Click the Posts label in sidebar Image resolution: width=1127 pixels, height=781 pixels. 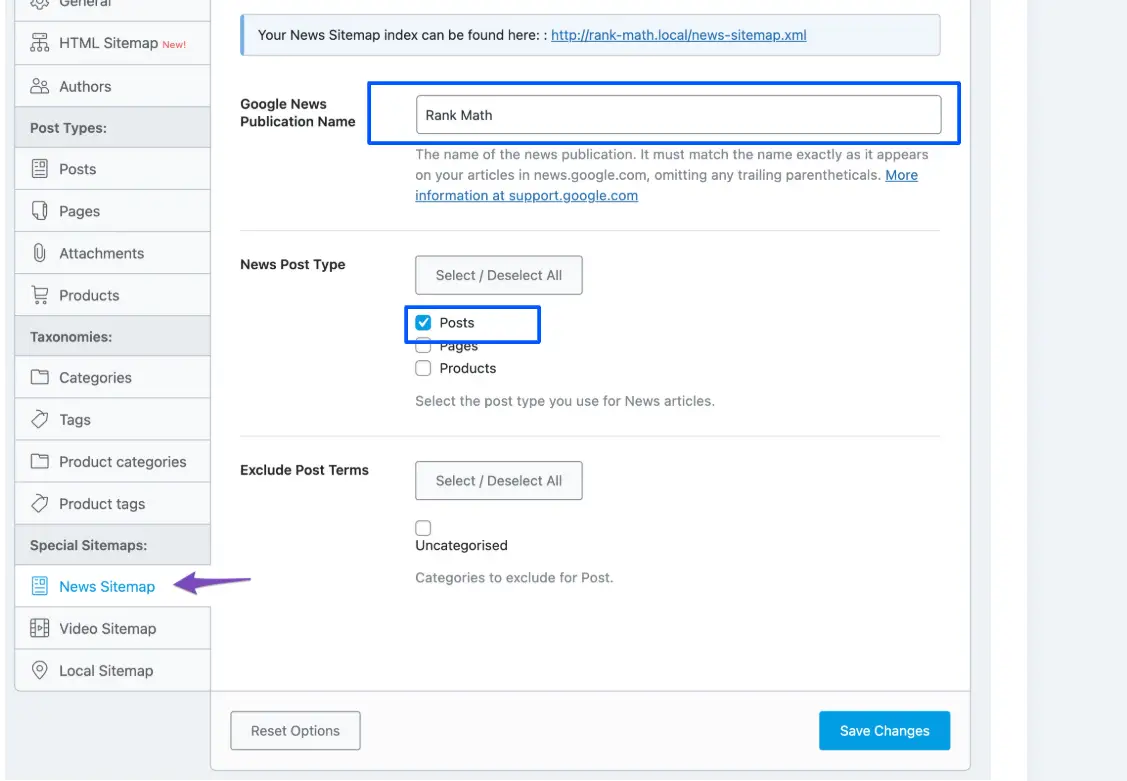[78, 169]
